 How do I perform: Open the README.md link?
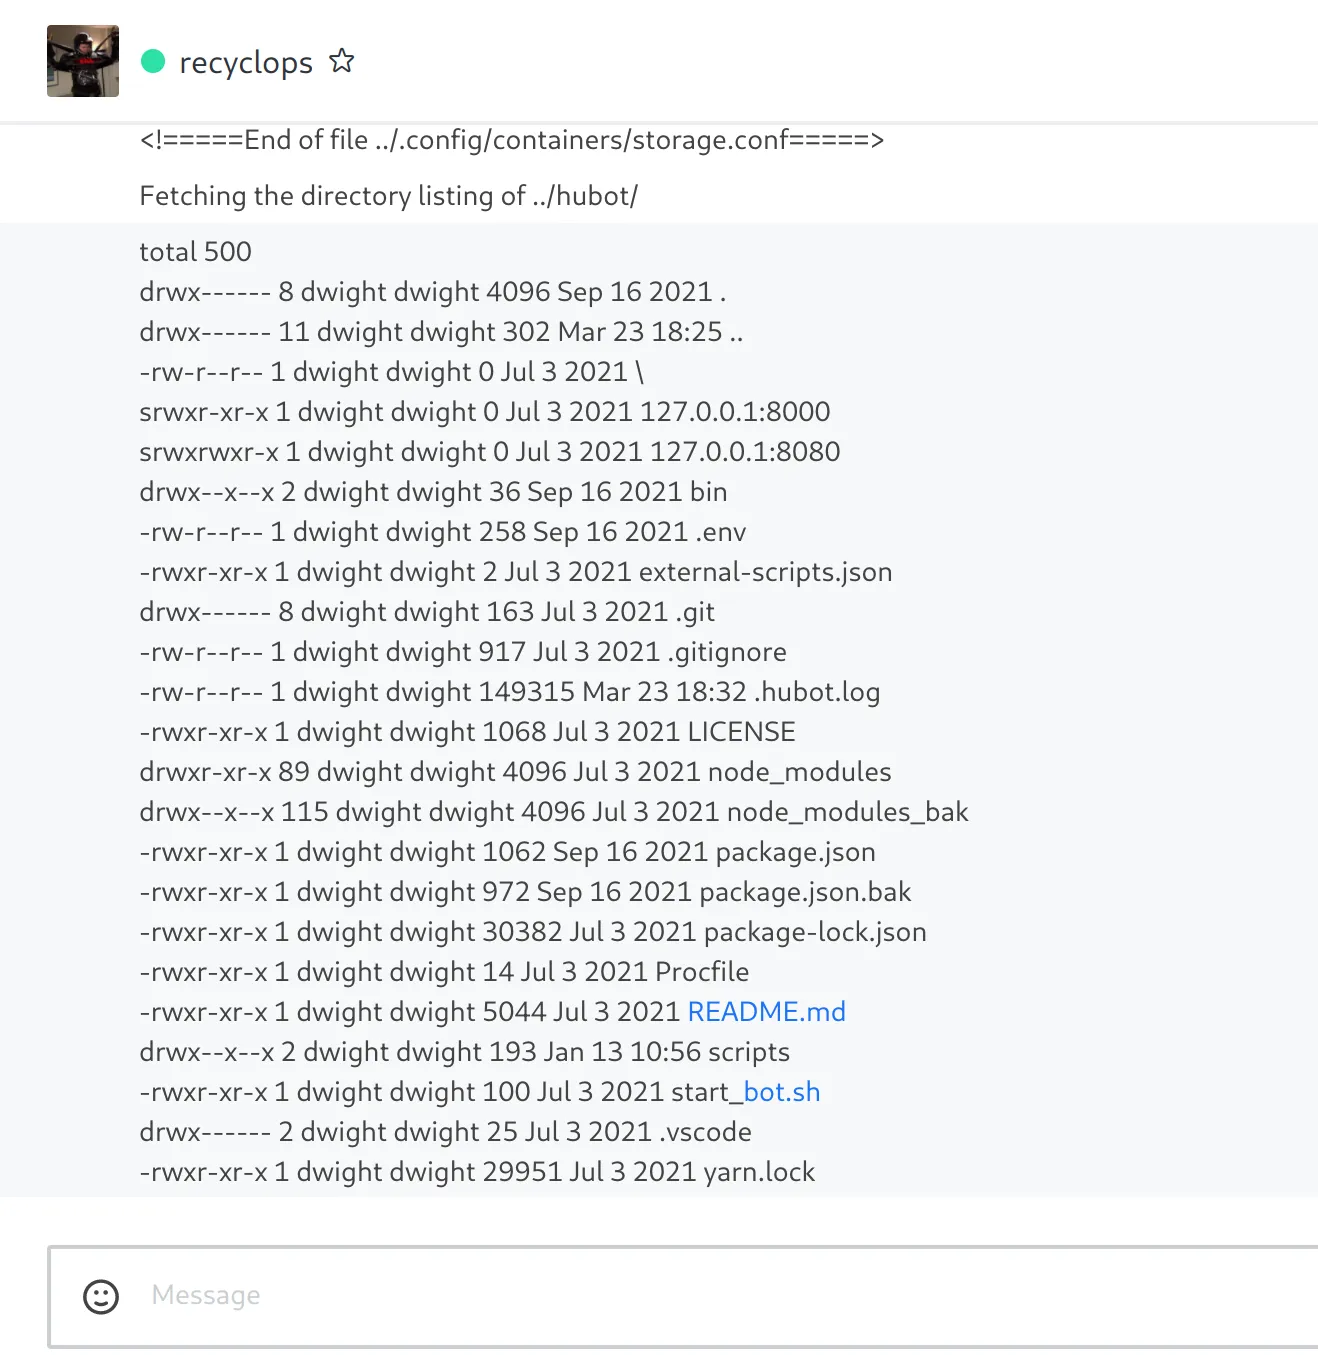[x=766, y=1012]
